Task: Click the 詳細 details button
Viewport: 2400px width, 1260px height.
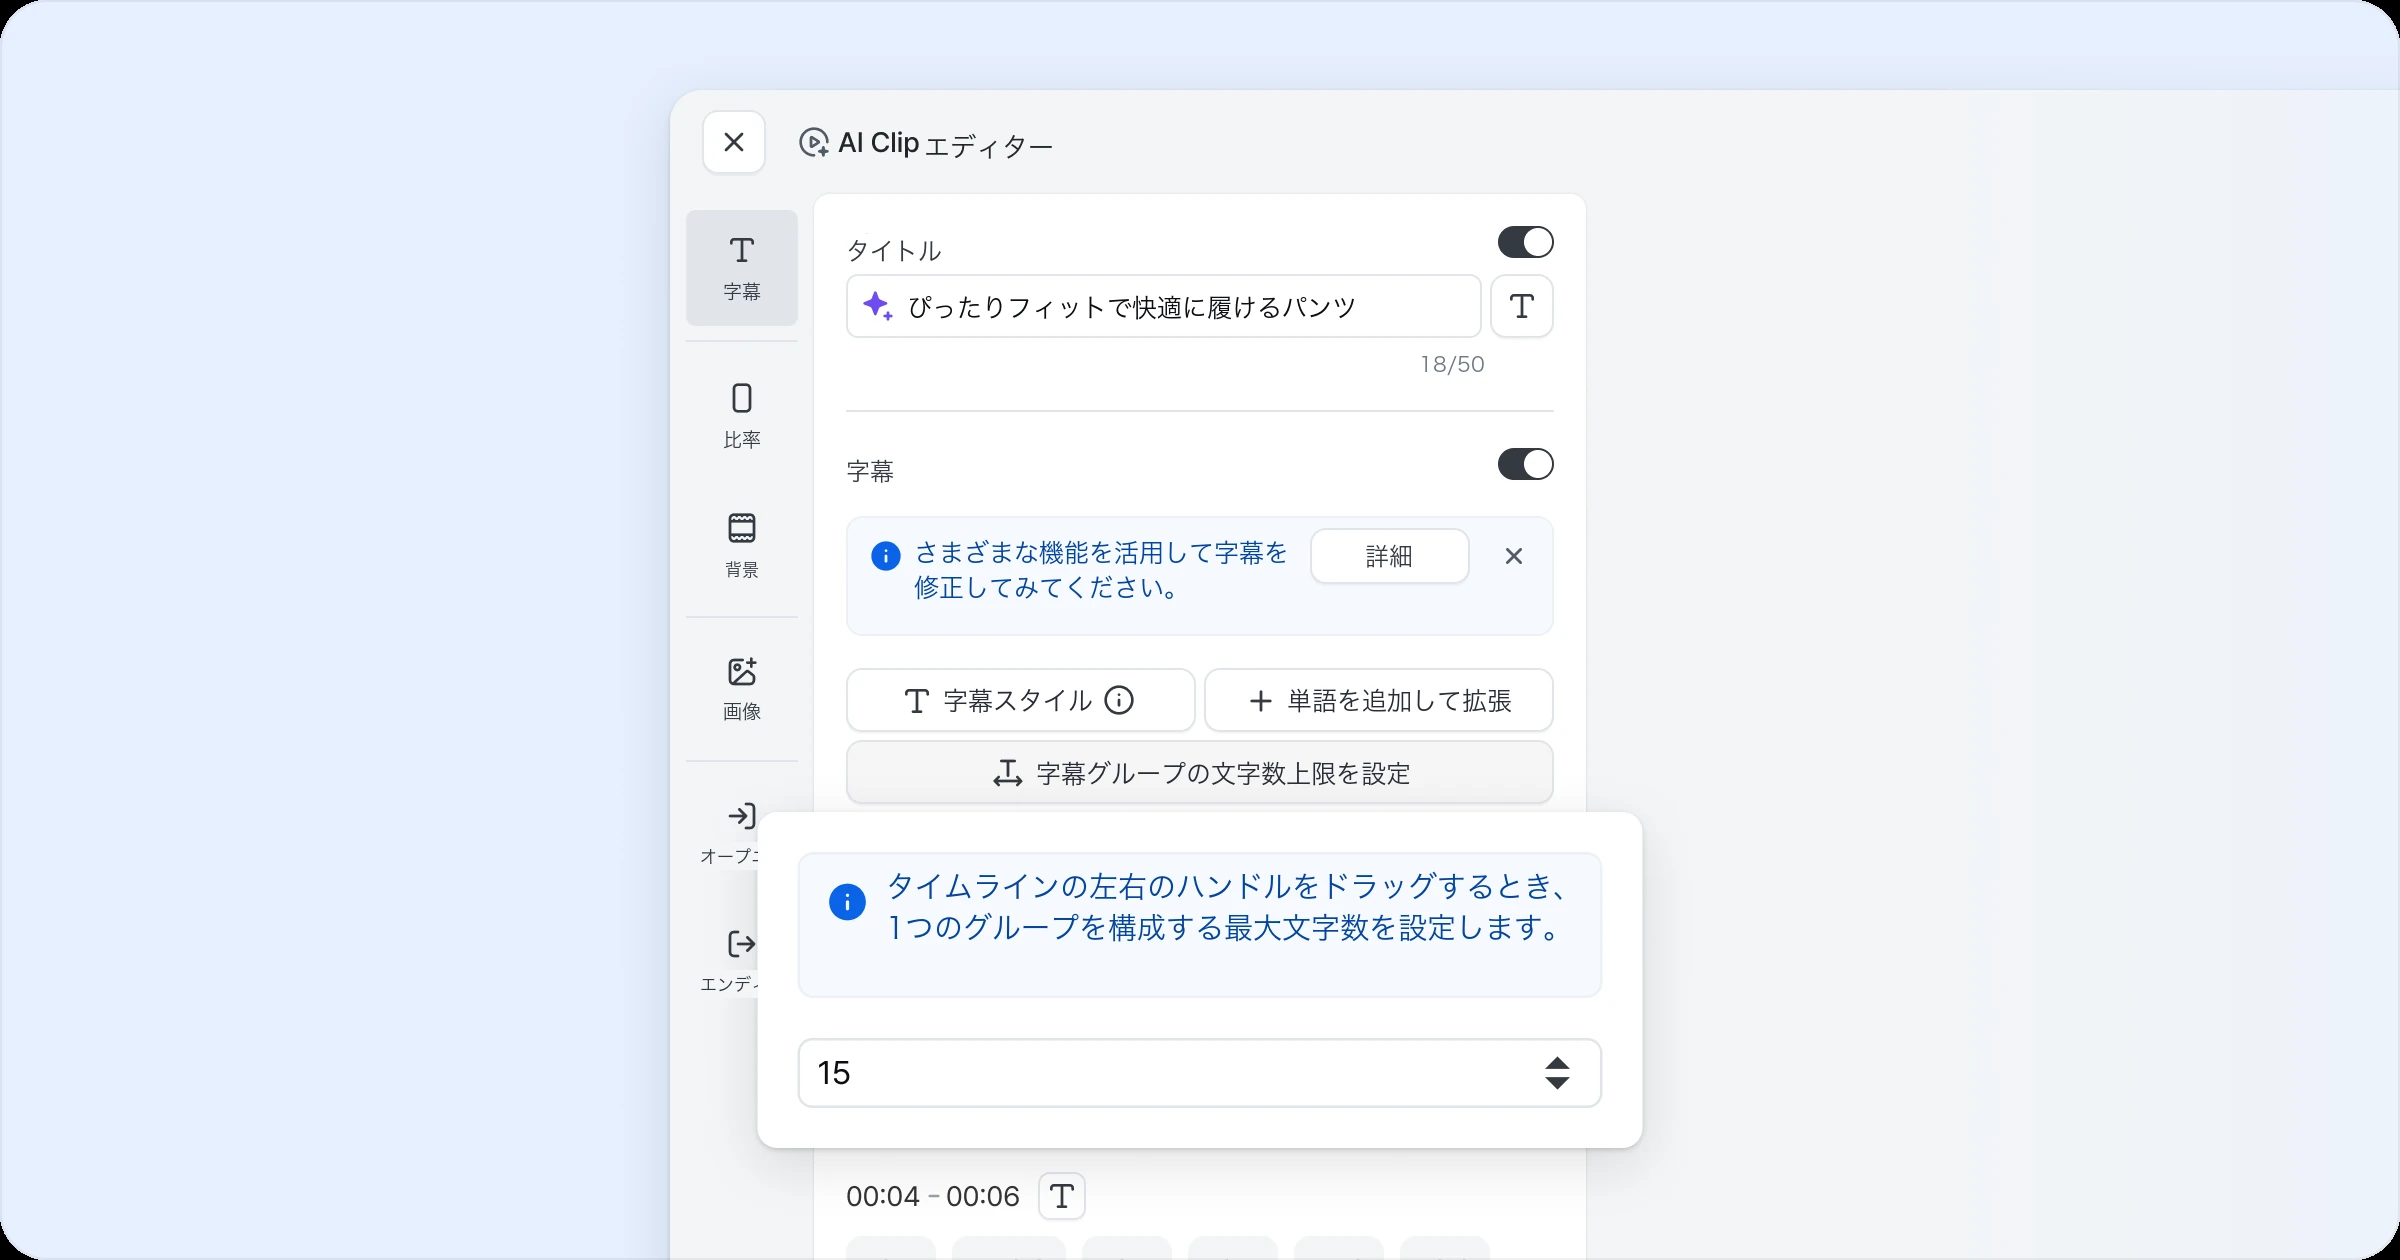Action: 1389,556
